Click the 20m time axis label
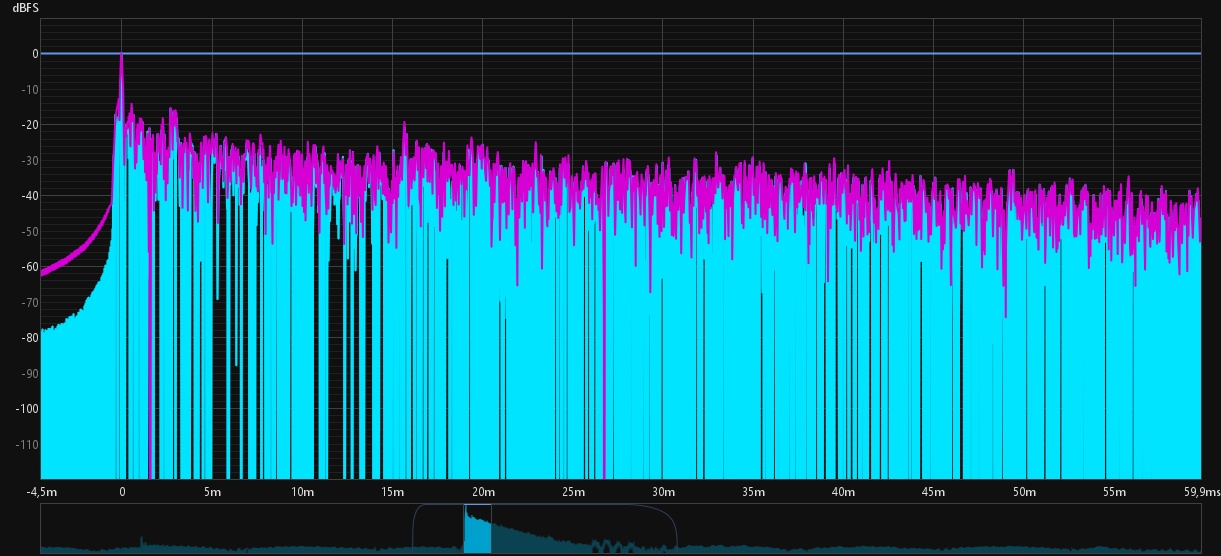1221x556 pixels. point(482,492)
